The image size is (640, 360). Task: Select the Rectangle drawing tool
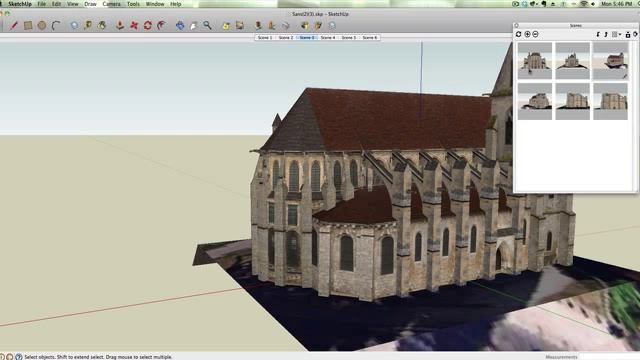point(28,26)
